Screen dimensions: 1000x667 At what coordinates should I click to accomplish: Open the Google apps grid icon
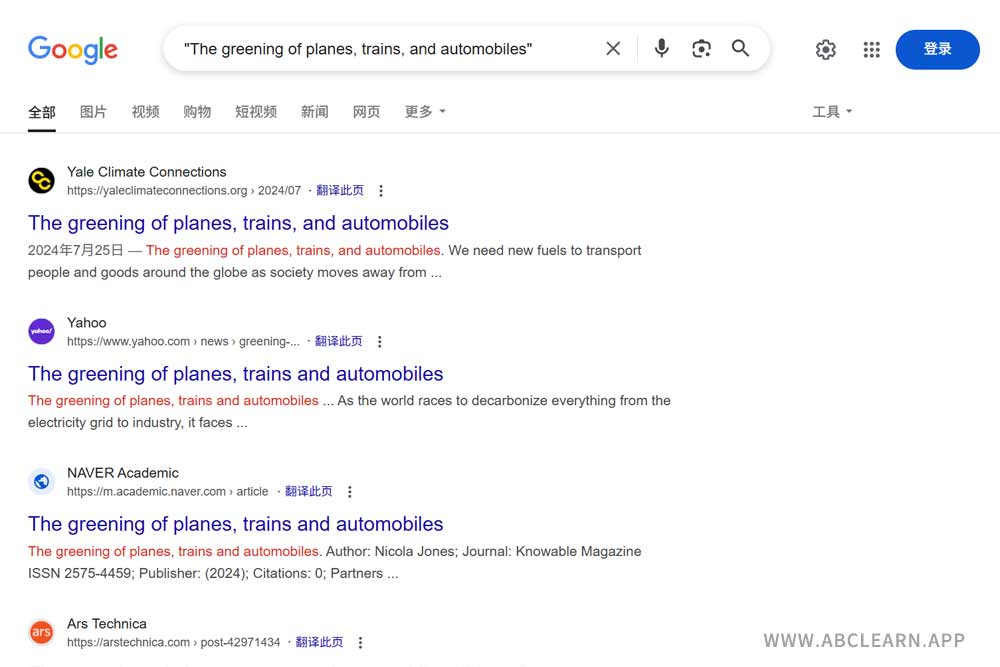[x=871, y=49]
